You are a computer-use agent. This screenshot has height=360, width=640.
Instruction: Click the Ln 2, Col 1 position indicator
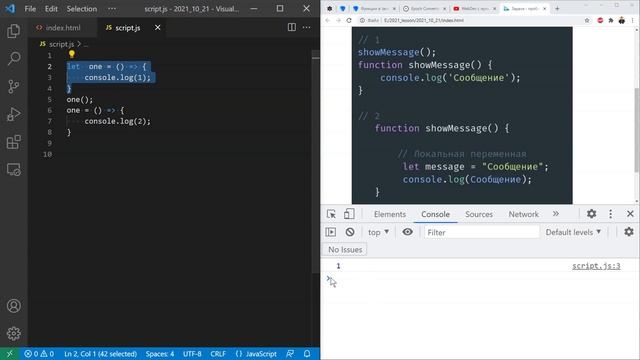[x=100, y=354]
